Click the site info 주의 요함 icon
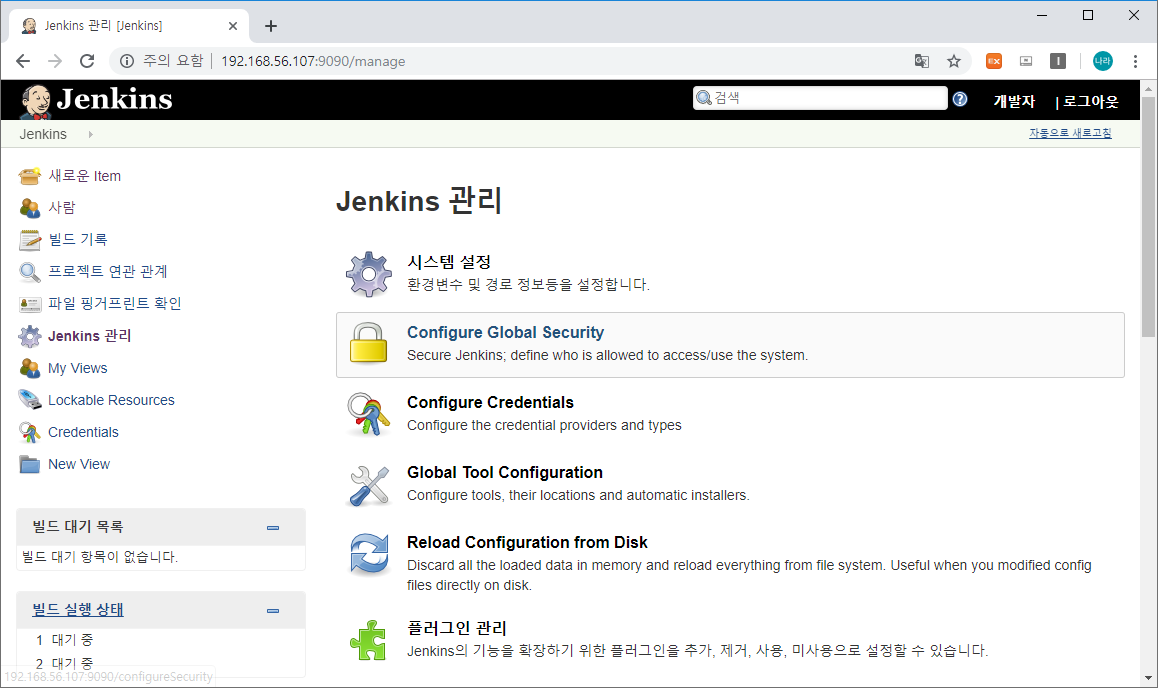Image resolution: width=1158 pixels, height=688 pixels. click(x=127, y=61)
